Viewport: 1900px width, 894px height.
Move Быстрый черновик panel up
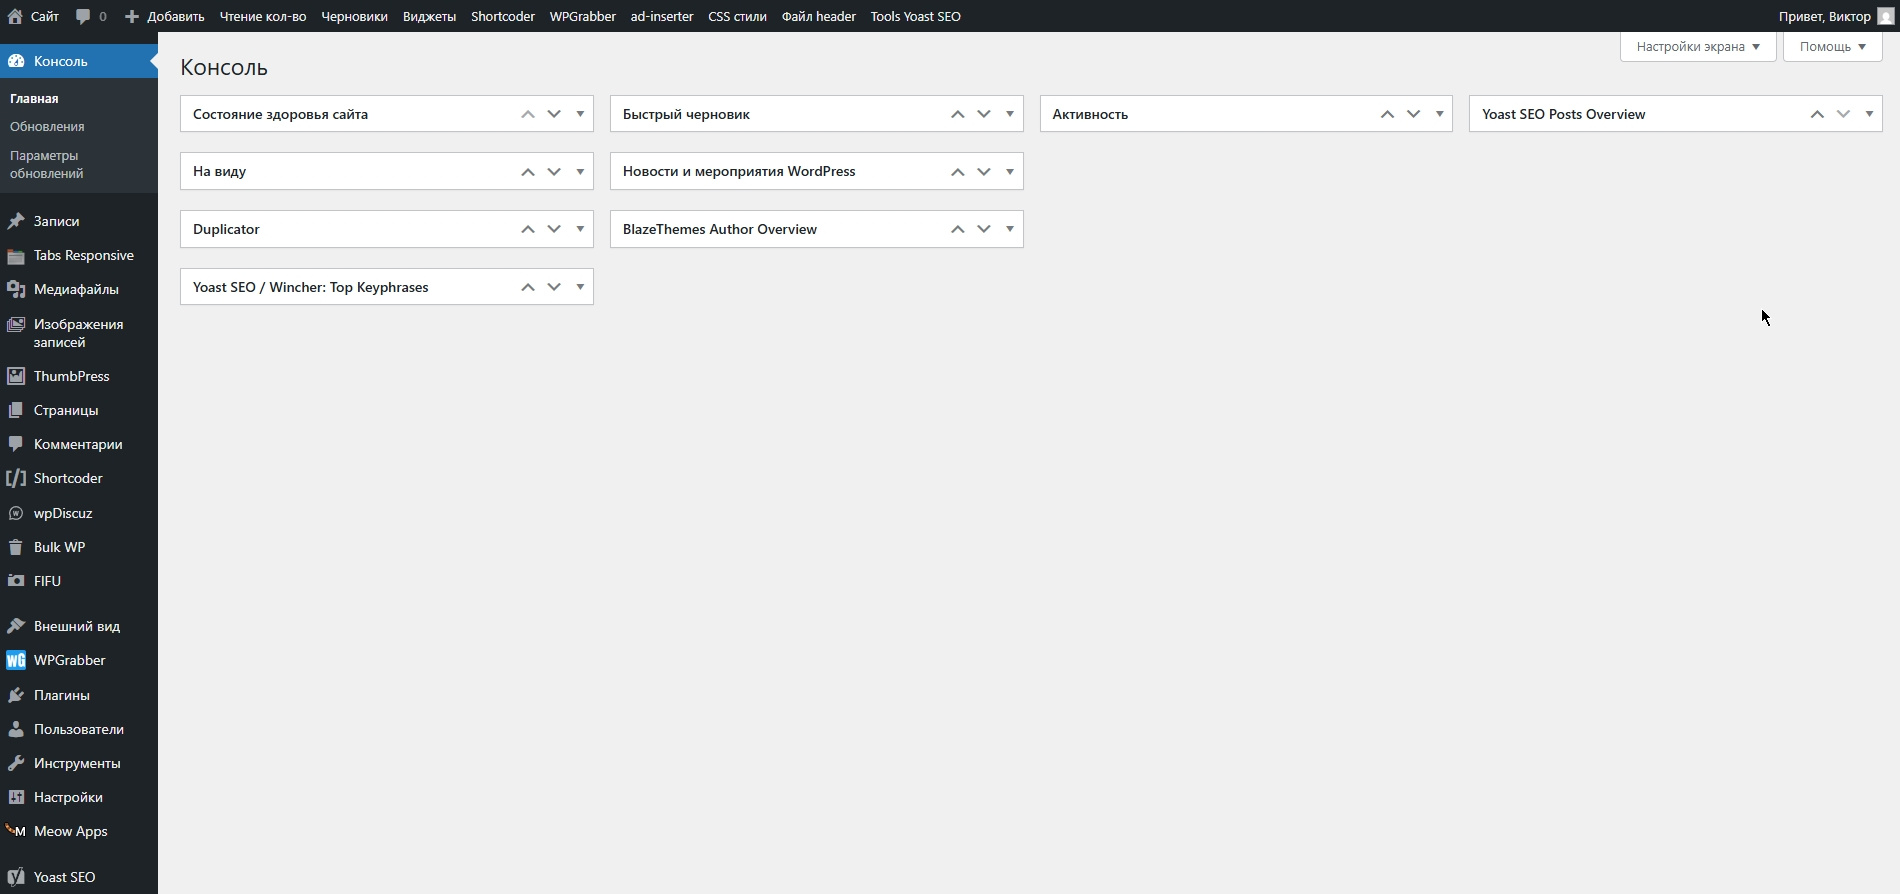(x=957, y=114)
